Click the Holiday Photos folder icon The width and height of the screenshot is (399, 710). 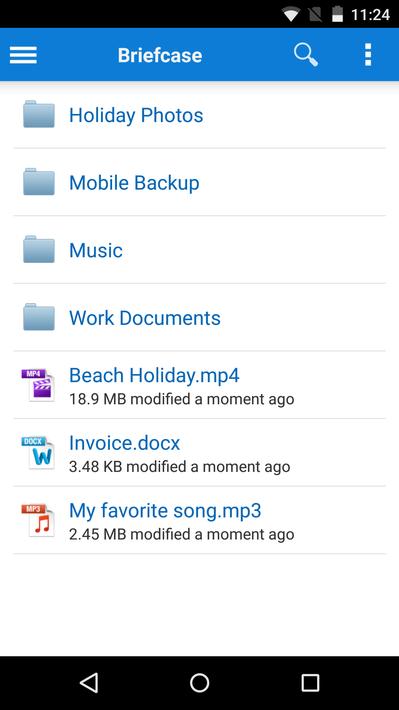click(39, 114)
